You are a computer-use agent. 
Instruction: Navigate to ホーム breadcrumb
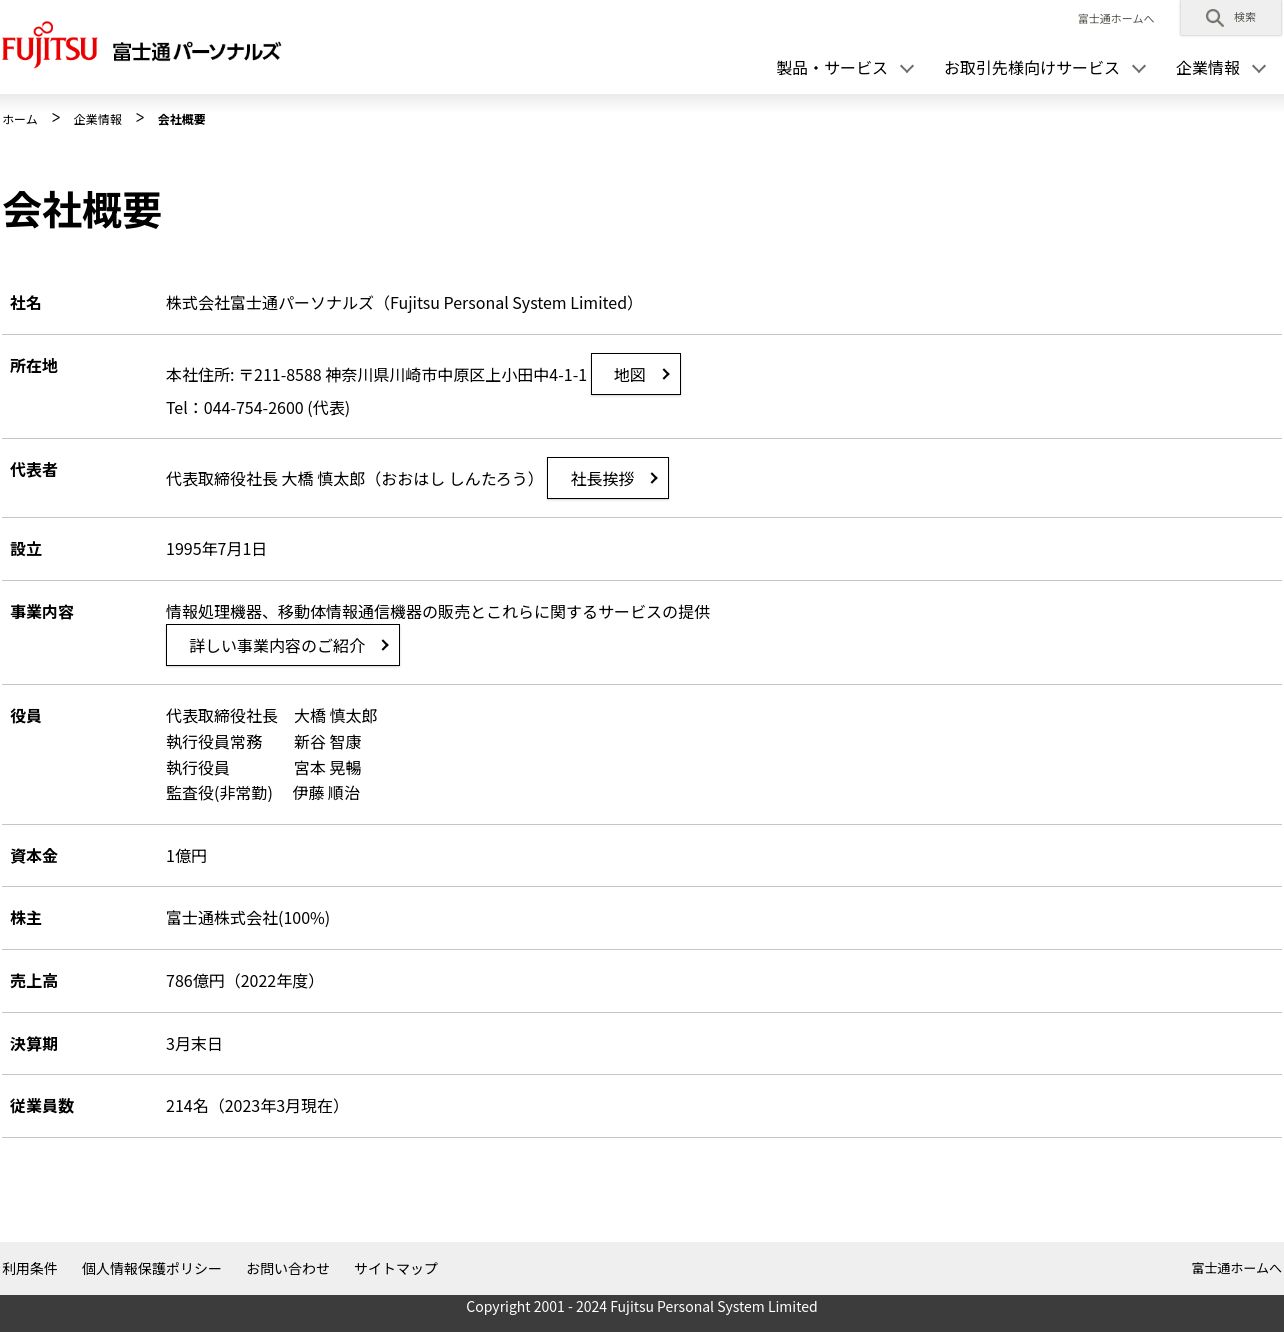[20, 119]
